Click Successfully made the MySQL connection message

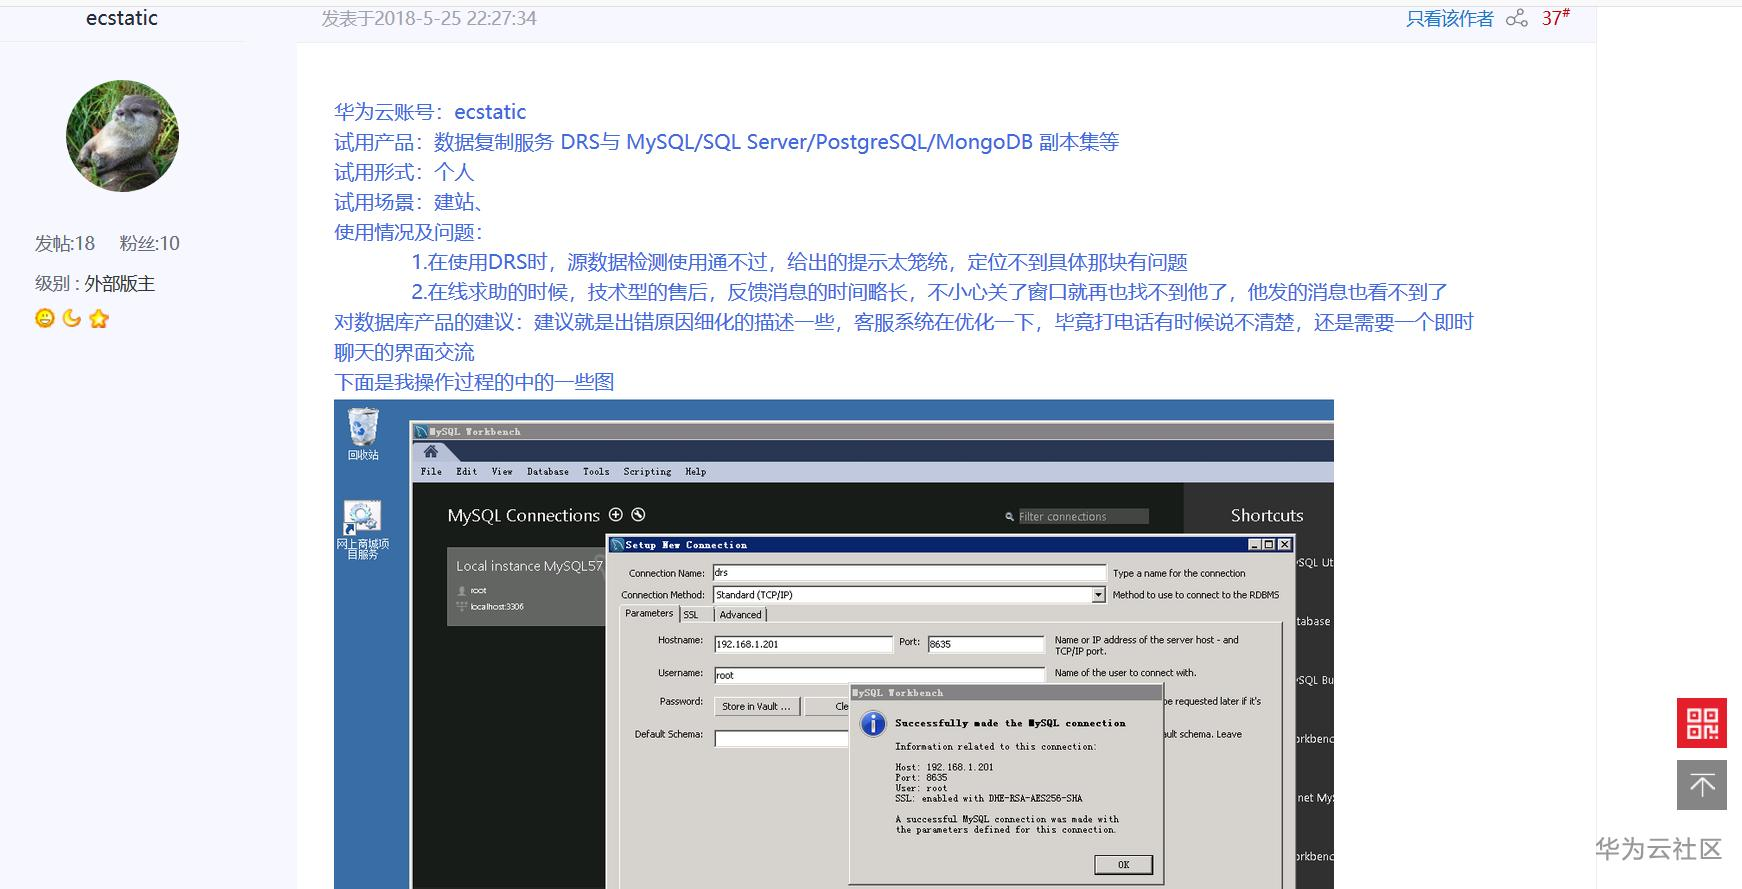pos(1010,723)
